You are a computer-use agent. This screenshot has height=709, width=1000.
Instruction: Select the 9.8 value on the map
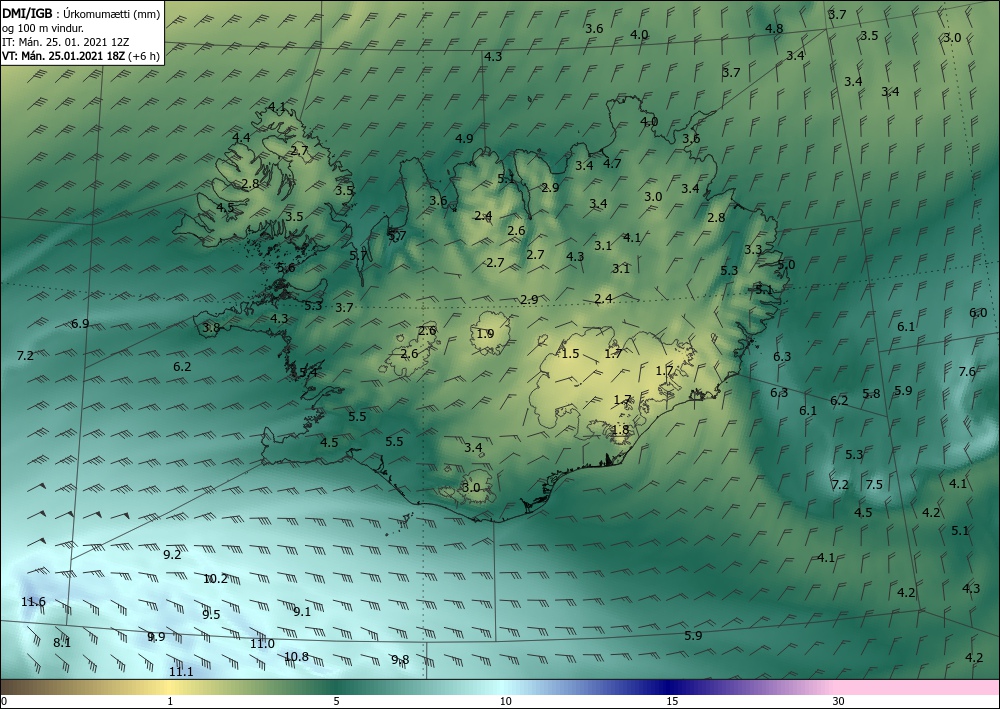[400, 659]
